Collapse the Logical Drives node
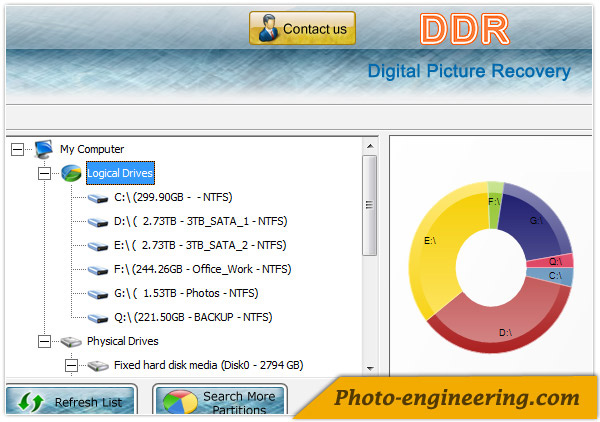Viewport: 600px width, 422px height. pyautogui.click(x=44, y=173)
